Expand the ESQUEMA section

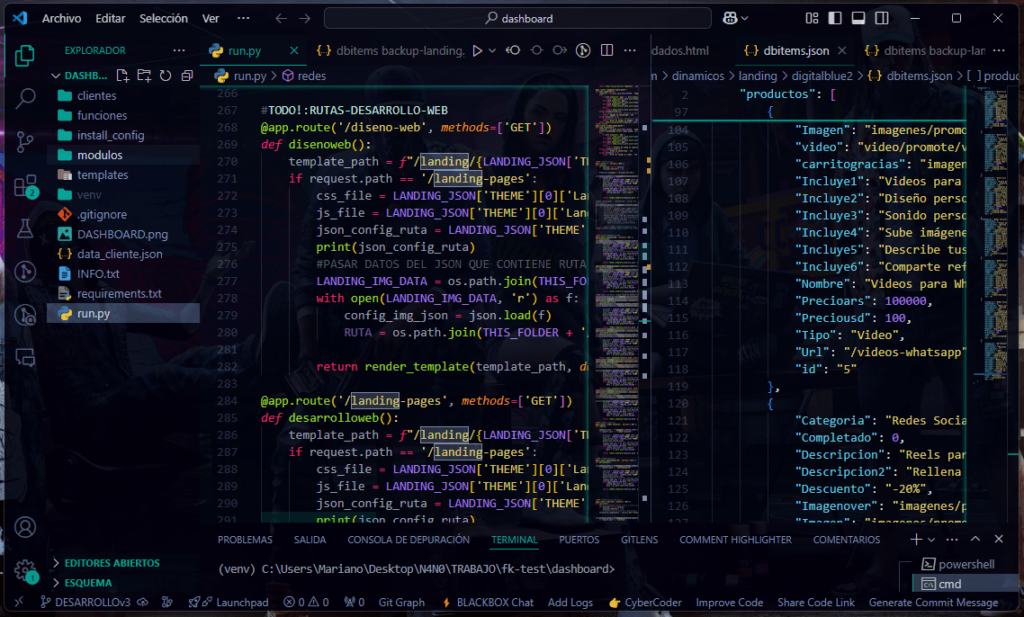(x=88, y=582)
